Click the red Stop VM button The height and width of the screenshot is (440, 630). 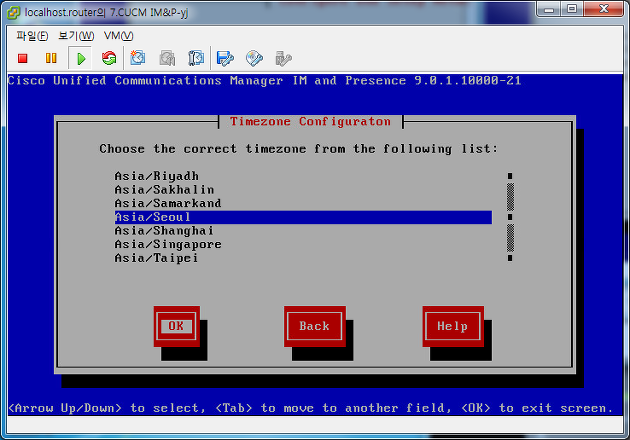(x=22, y=59)
